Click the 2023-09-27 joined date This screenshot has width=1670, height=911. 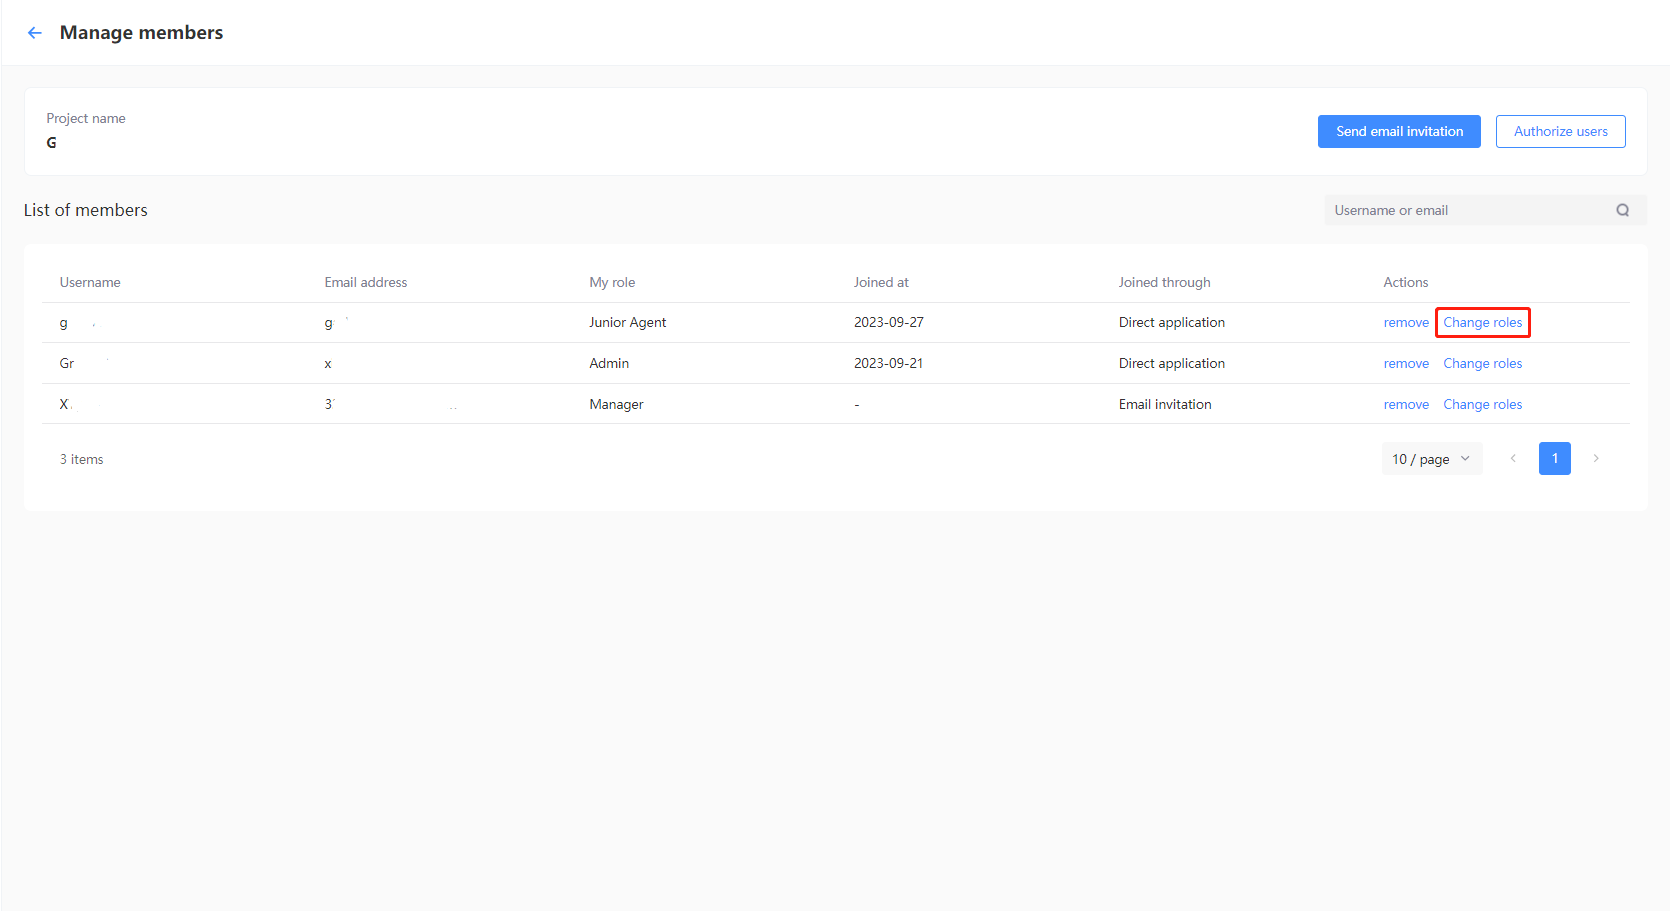(x=889, y=323)
